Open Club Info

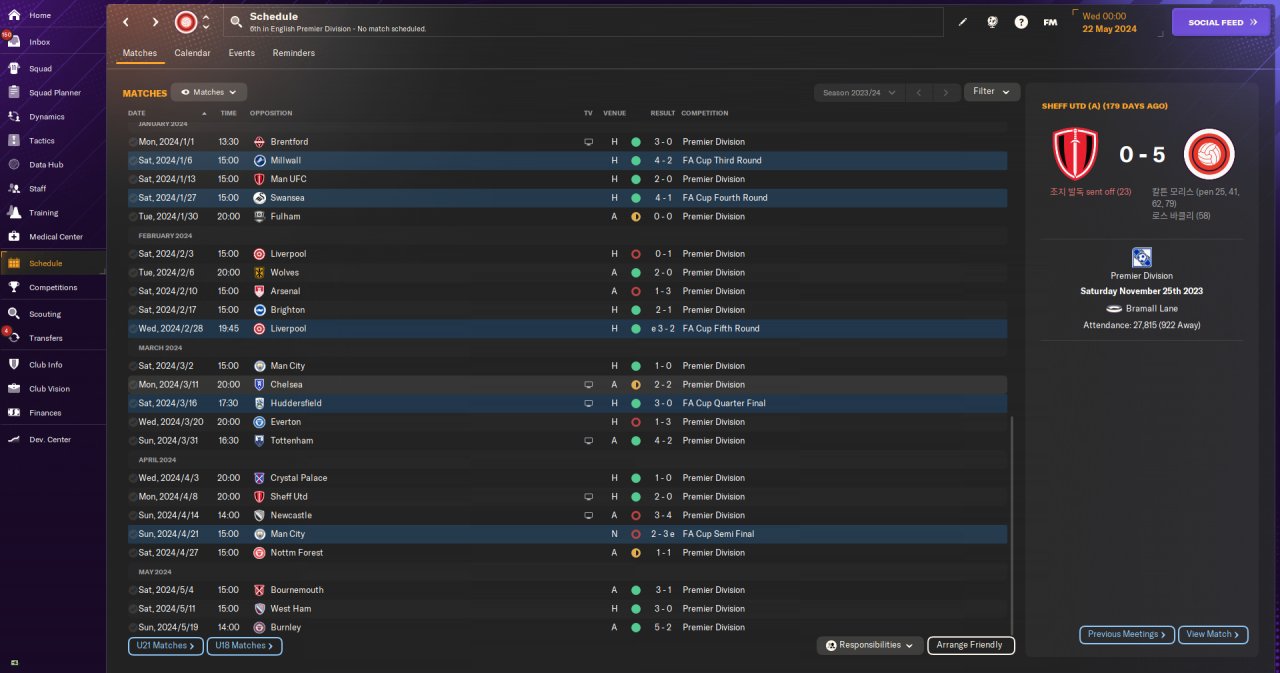45,365
